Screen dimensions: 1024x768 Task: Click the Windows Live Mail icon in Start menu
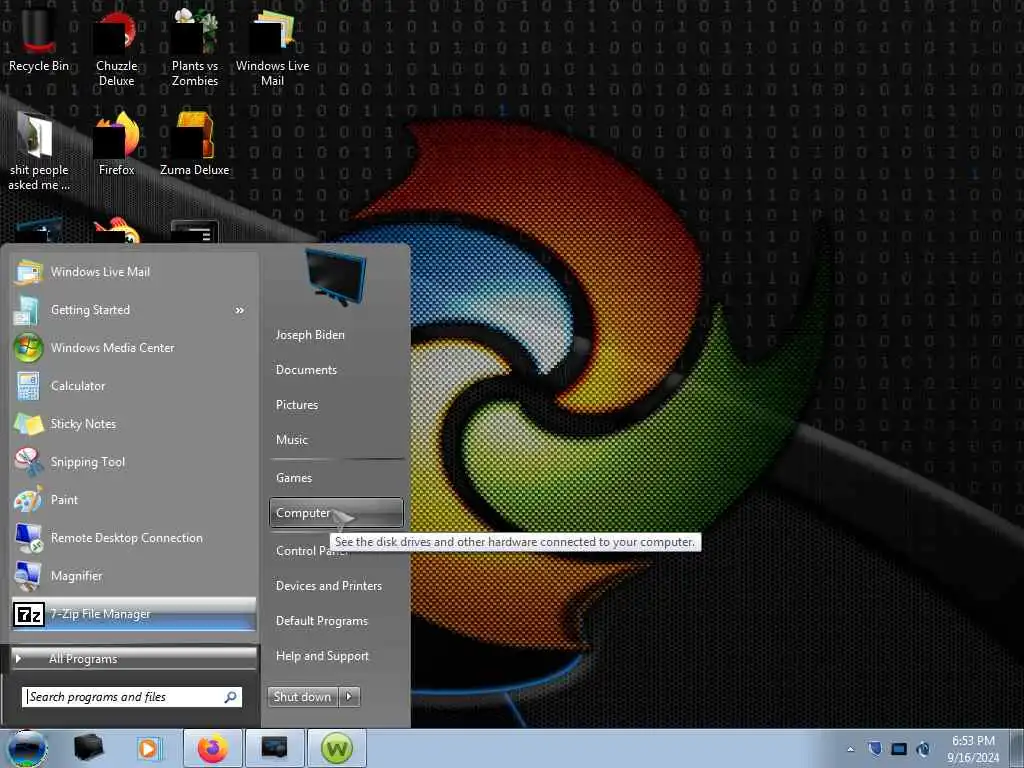pos(29,272)
